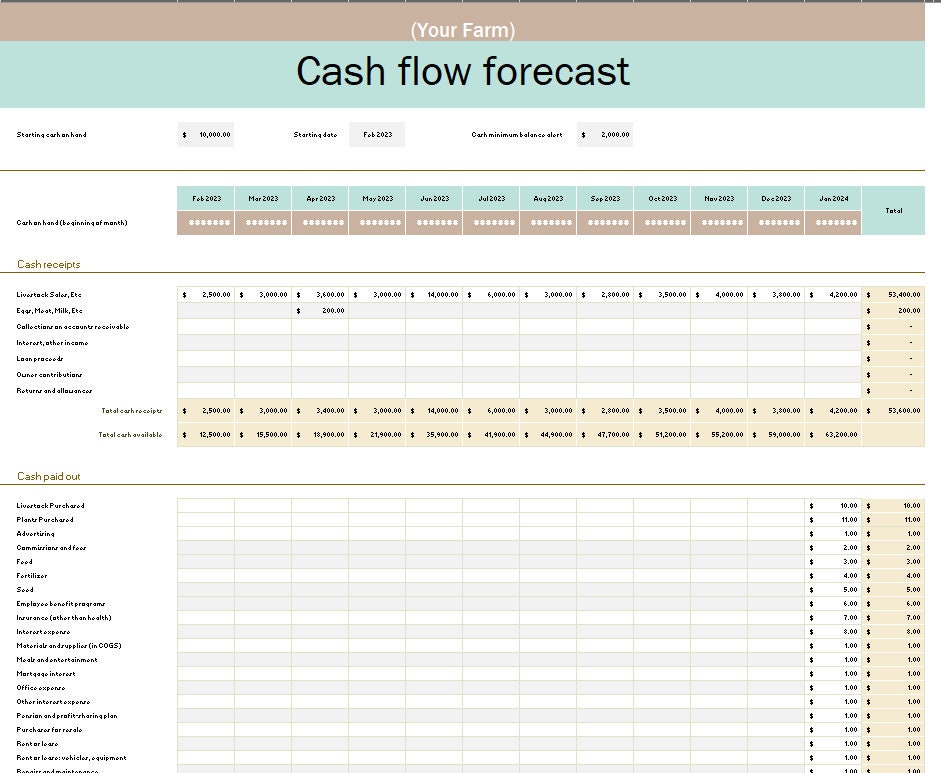This screenshot has width=941, height=773.
Task: Select the Feb 2023 column header
Action: [205, 198]
